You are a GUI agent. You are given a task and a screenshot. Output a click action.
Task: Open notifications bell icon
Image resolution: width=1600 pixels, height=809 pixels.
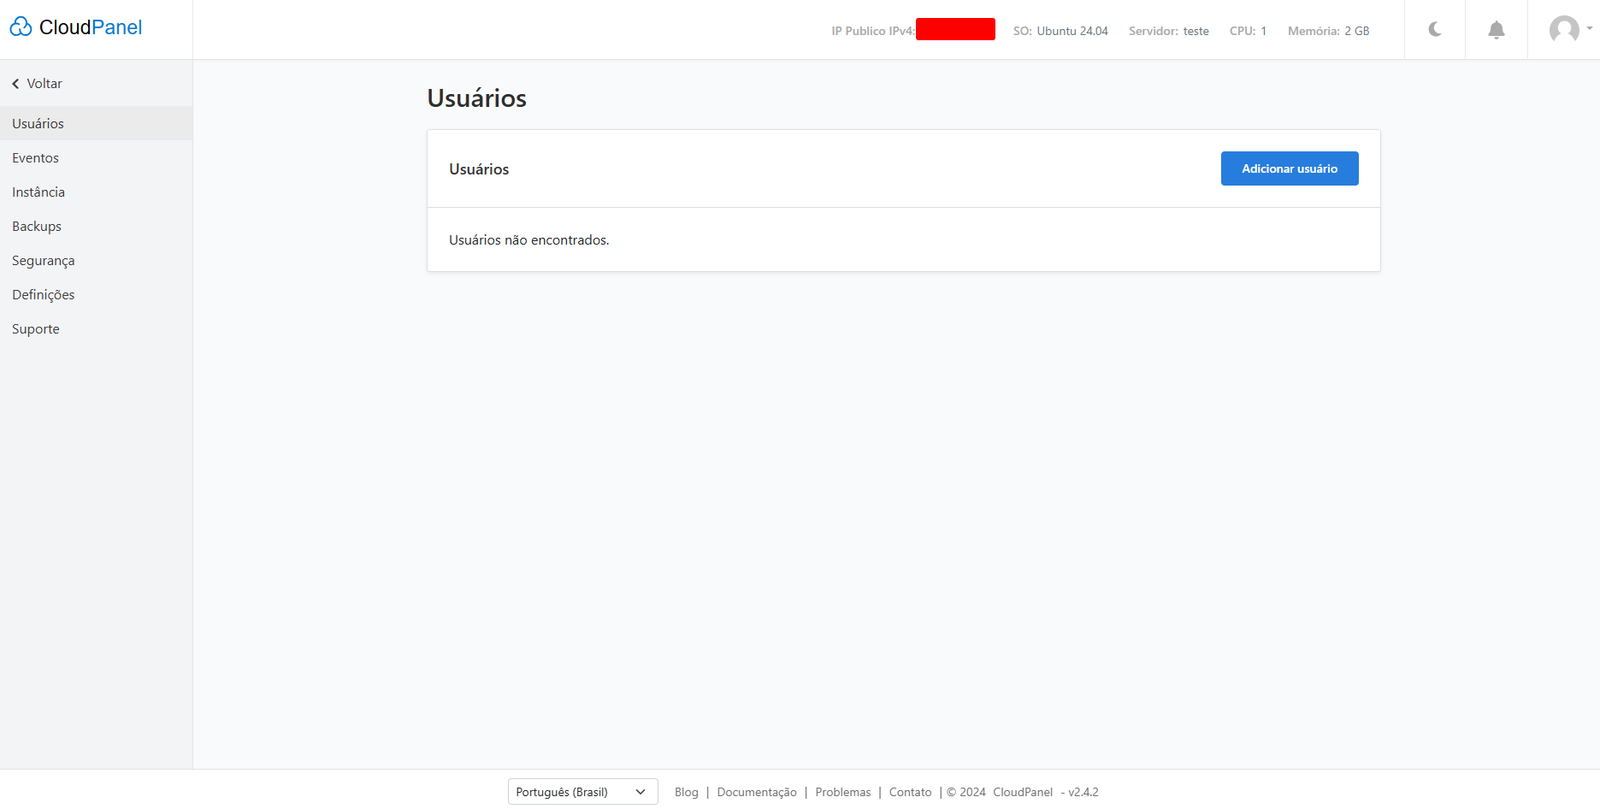pyautogui.click(x=1496, y=30)
